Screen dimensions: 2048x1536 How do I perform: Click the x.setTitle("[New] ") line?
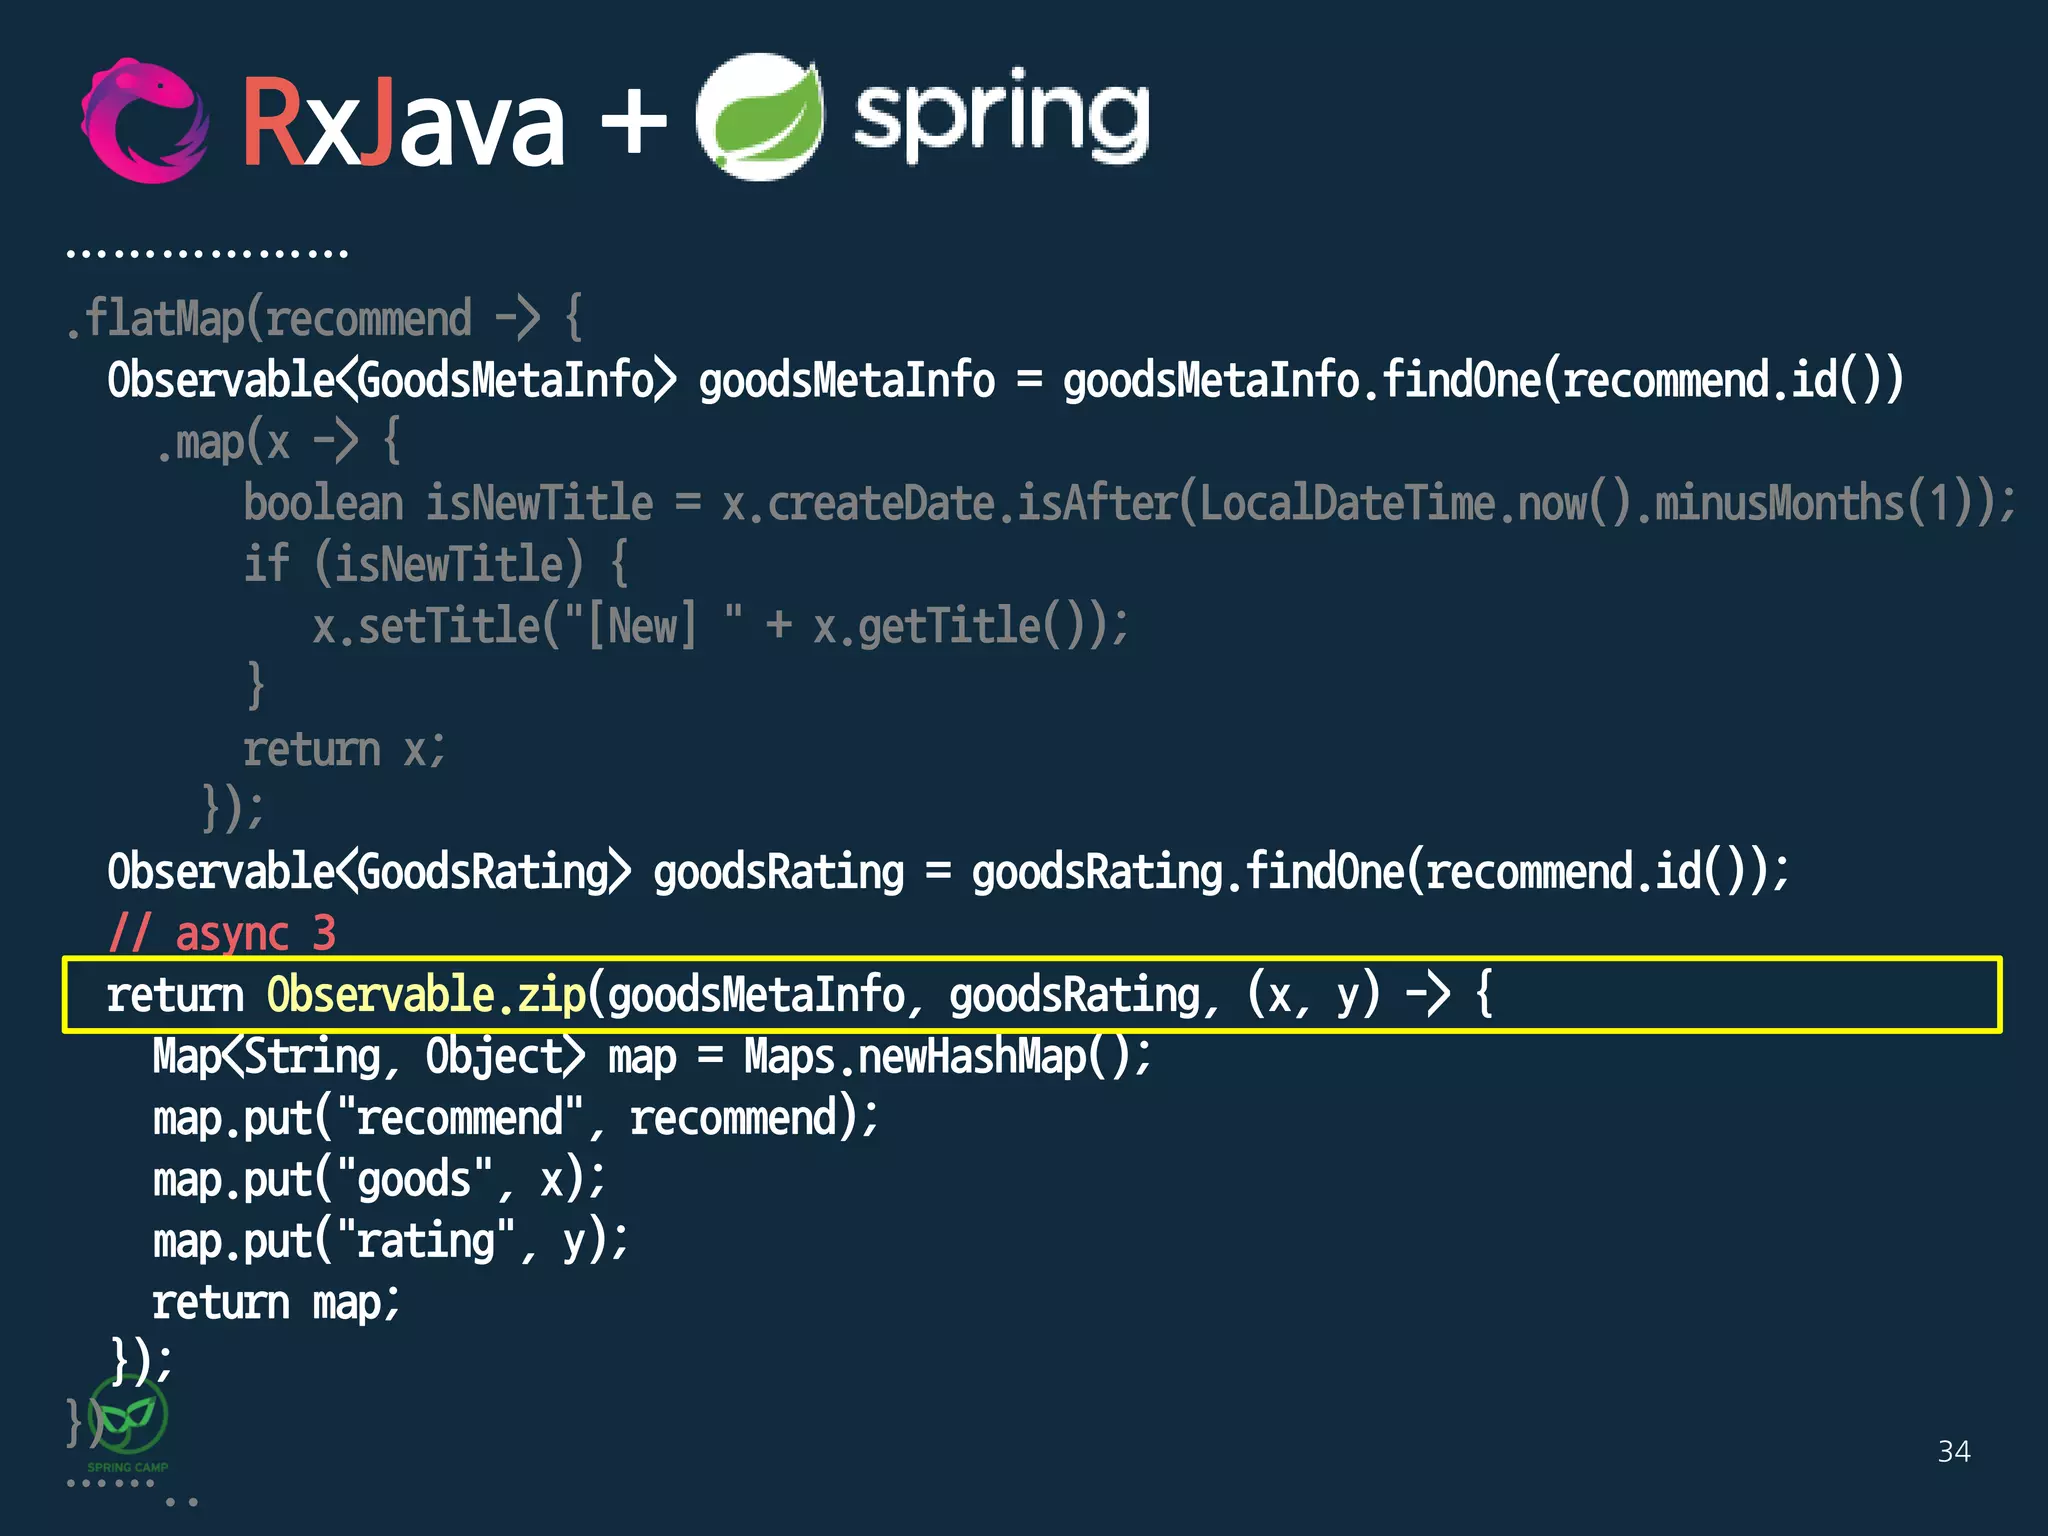coord(720,627)
